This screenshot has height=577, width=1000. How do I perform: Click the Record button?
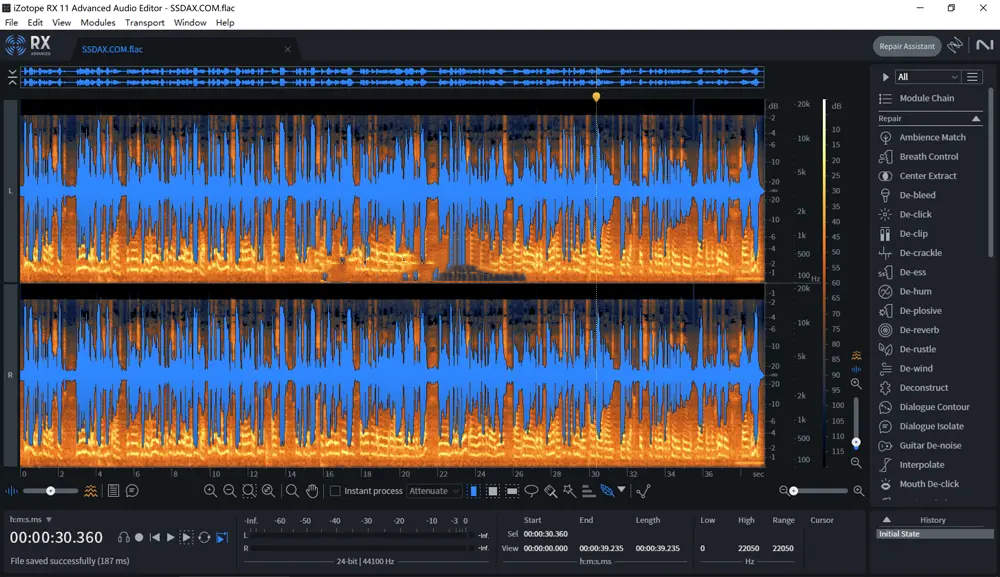pos(139,537)
